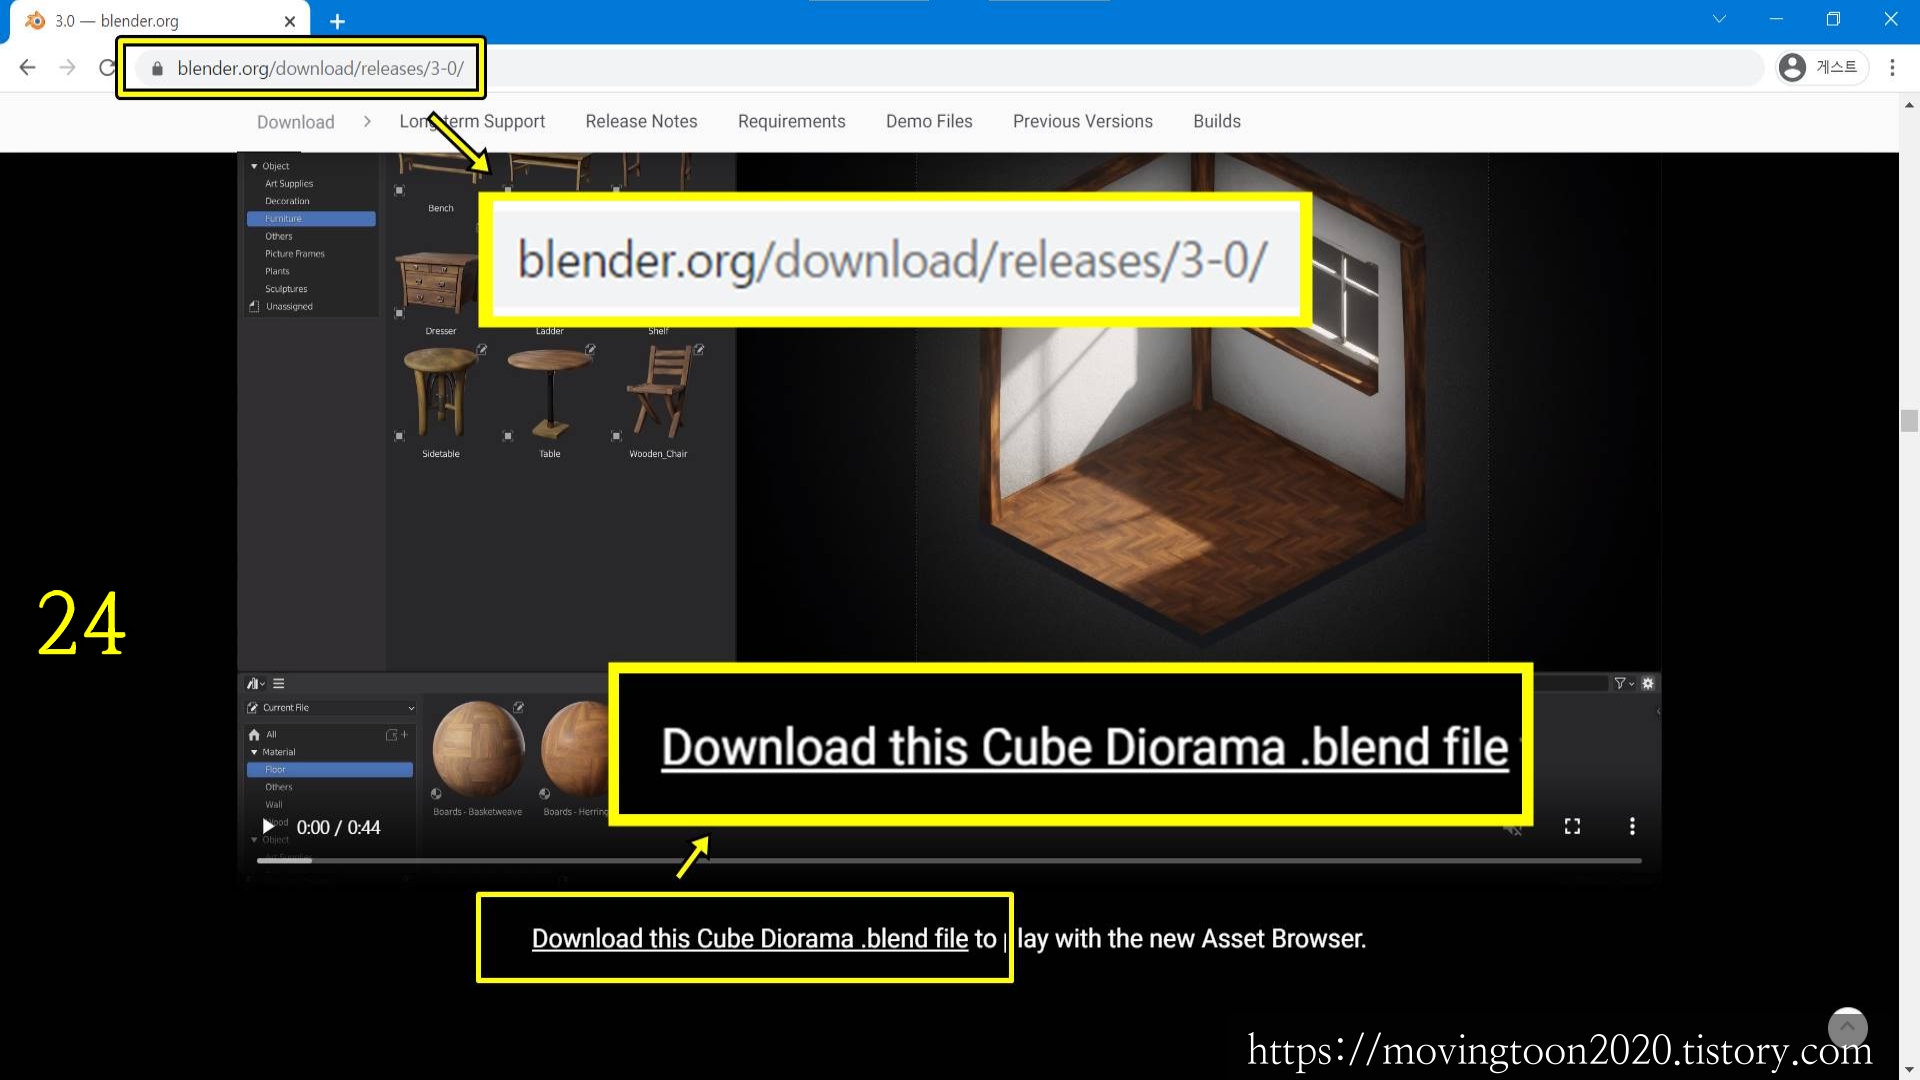Select the Sculptures catalog
Image resolution: width=1920 pixels, height=1080 pixels.
286,289
